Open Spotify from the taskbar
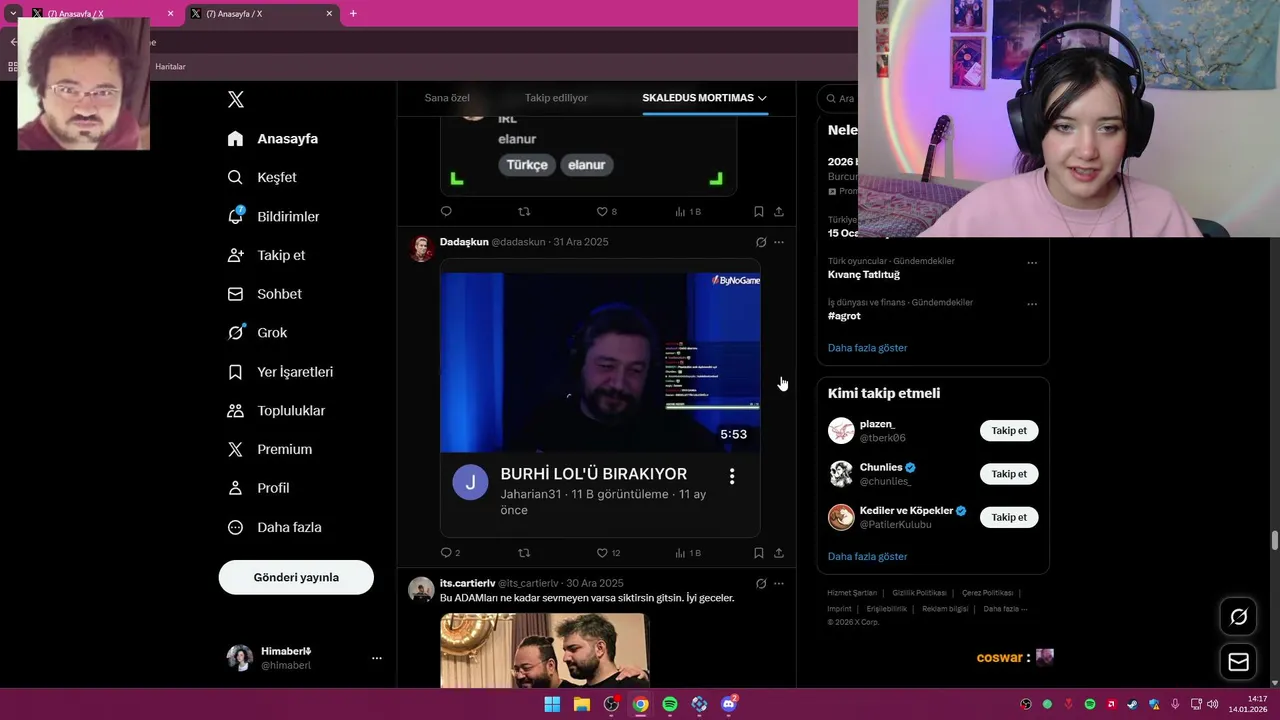 [670, 704]
